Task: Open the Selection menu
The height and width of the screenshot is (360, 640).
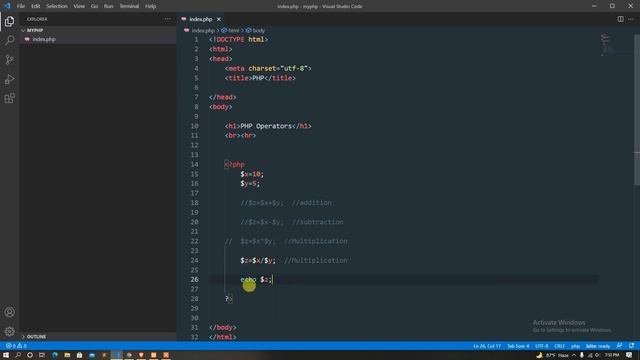Action: coord(57,6)
